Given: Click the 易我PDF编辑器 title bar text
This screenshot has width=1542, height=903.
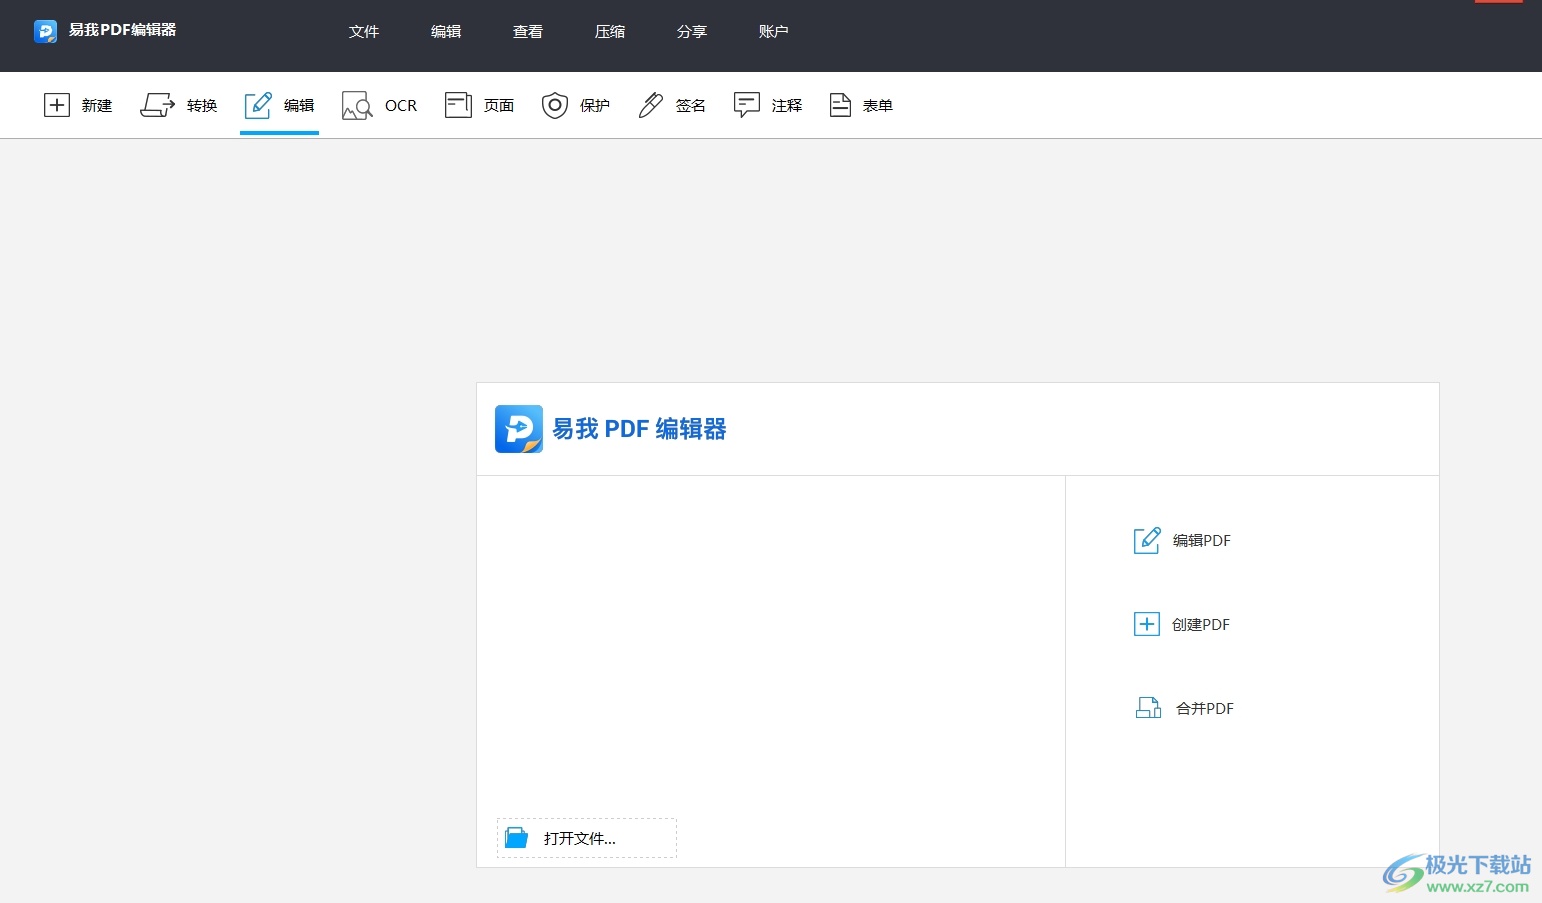Looking at the screenshot, I should point(122,30).
